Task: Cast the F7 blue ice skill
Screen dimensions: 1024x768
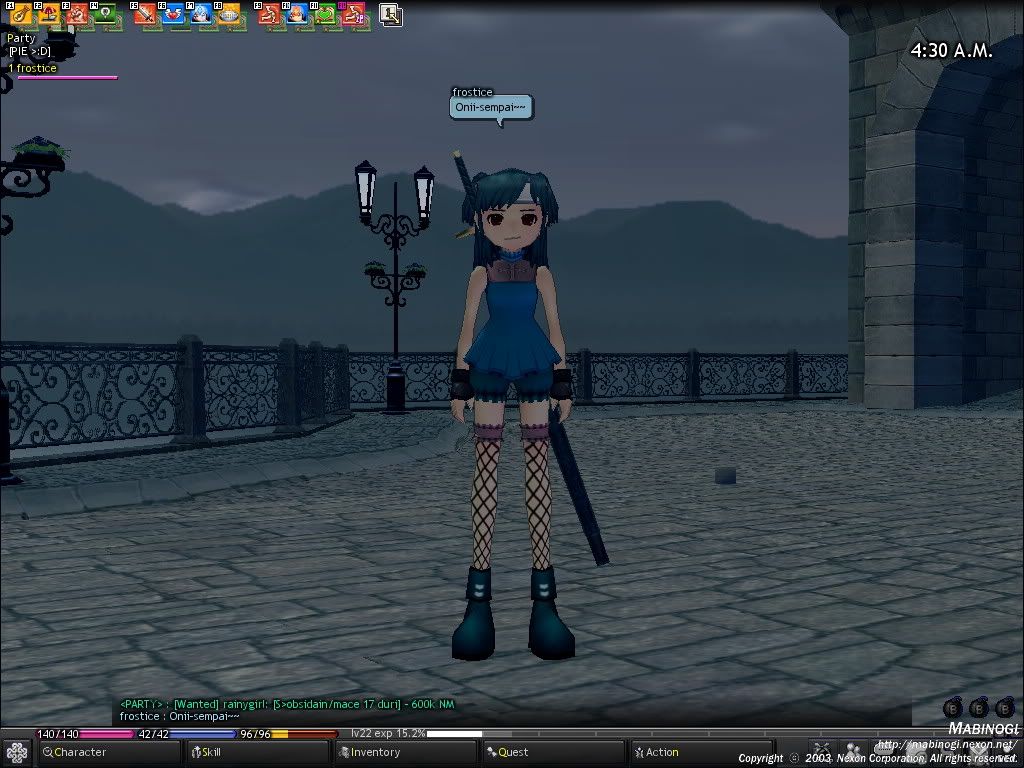Action: pyautogui.click(x=200, y=14)
